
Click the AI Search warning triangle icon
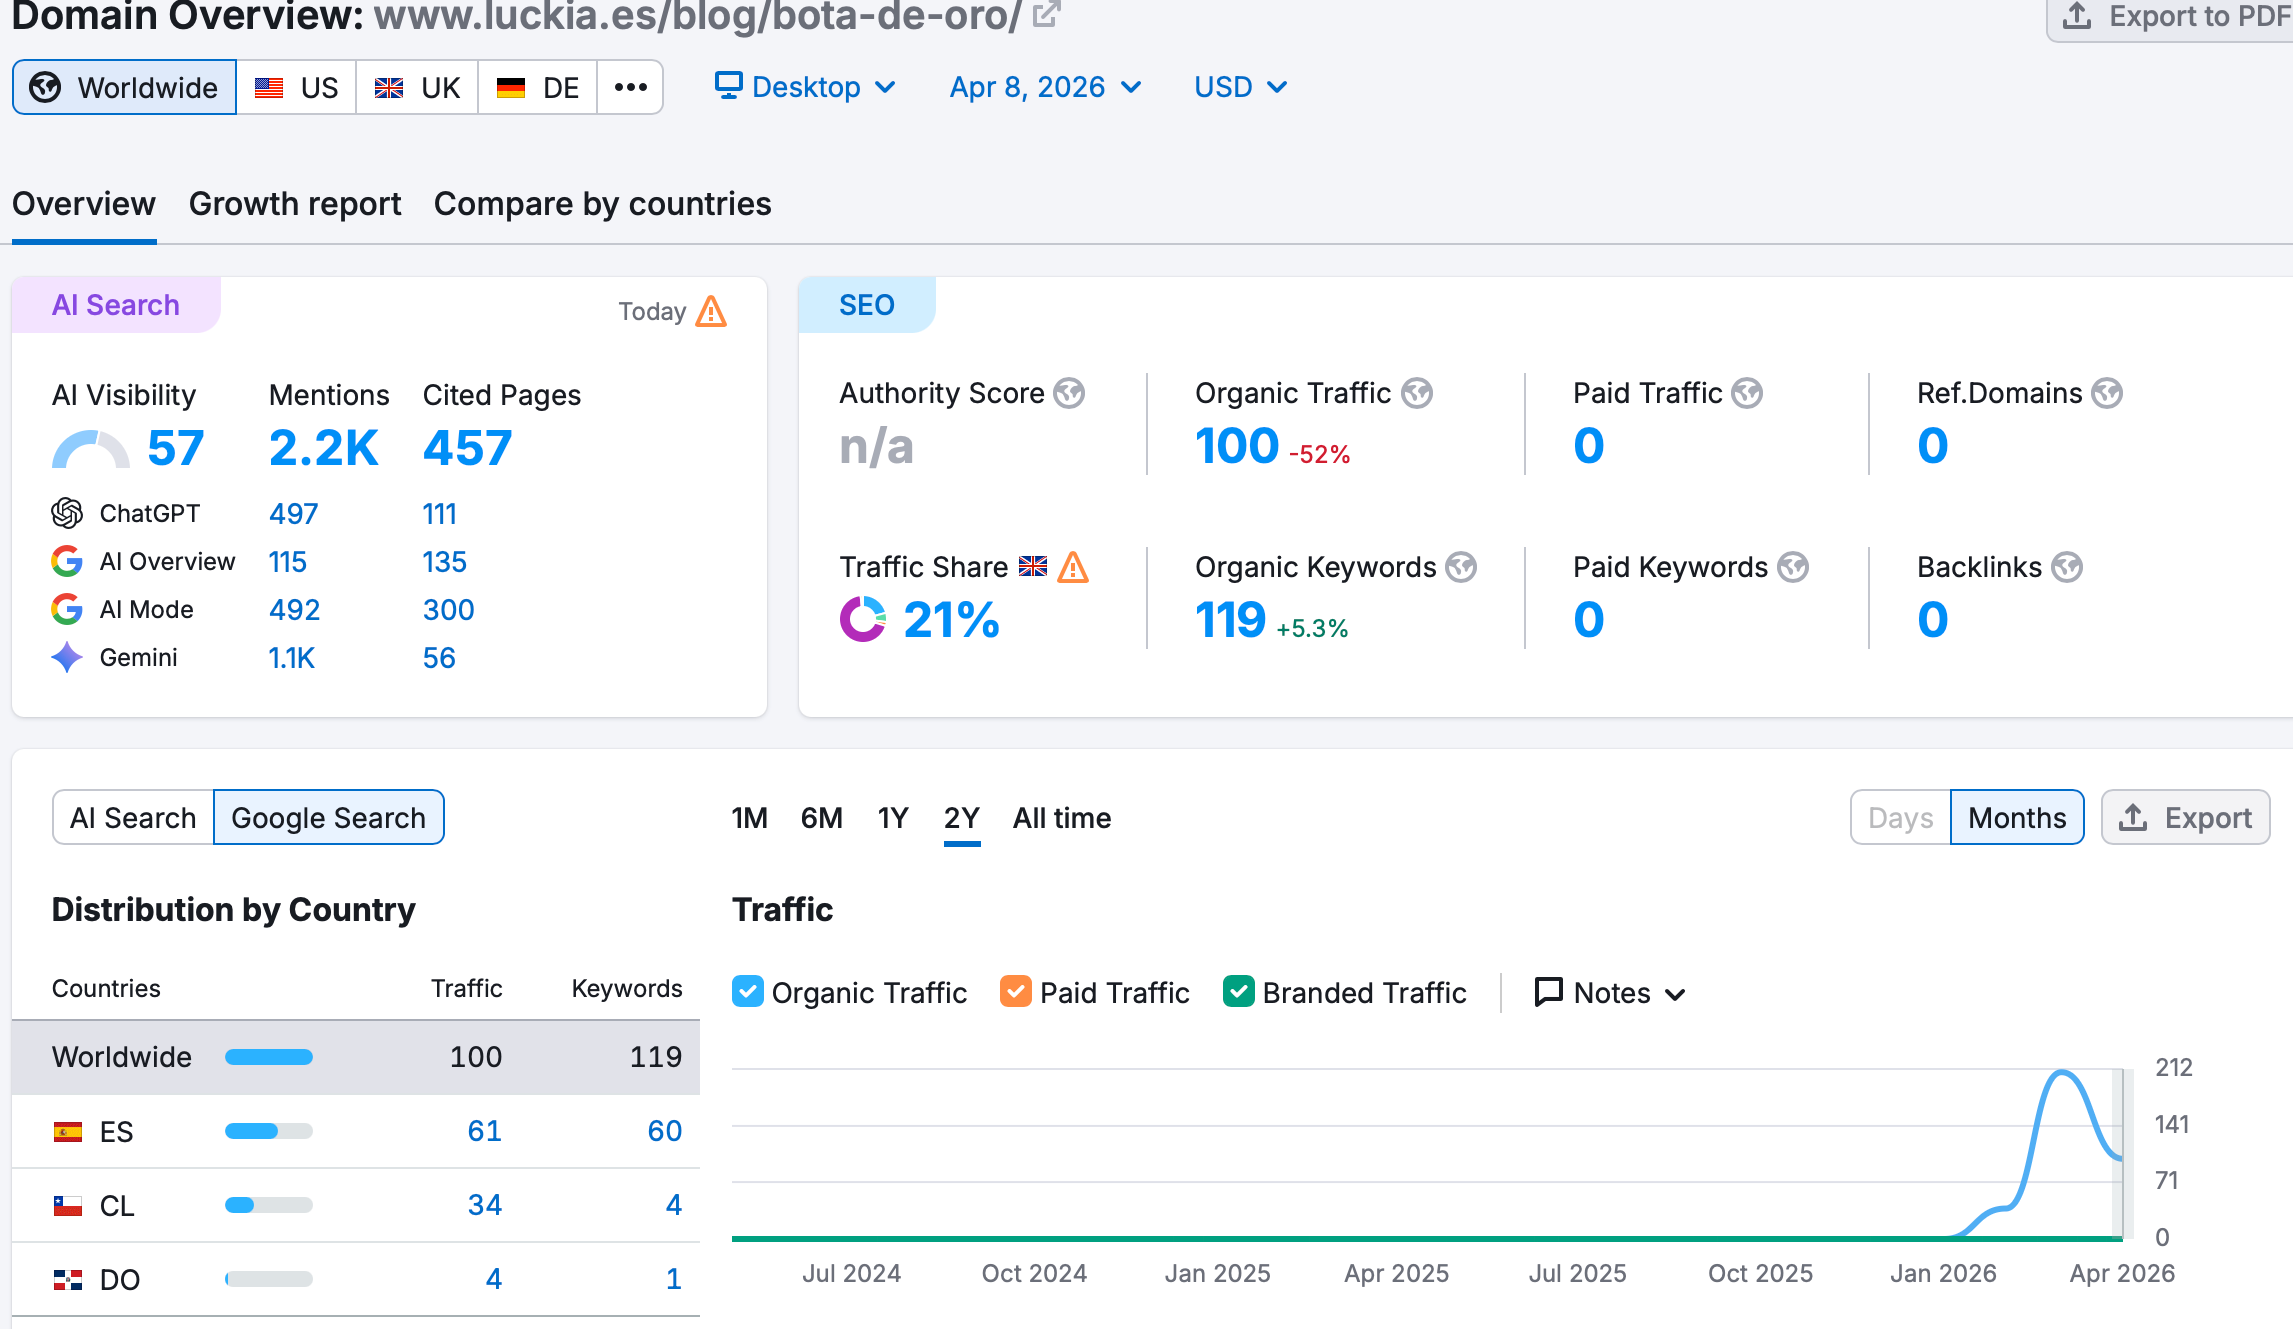(711, 312)
